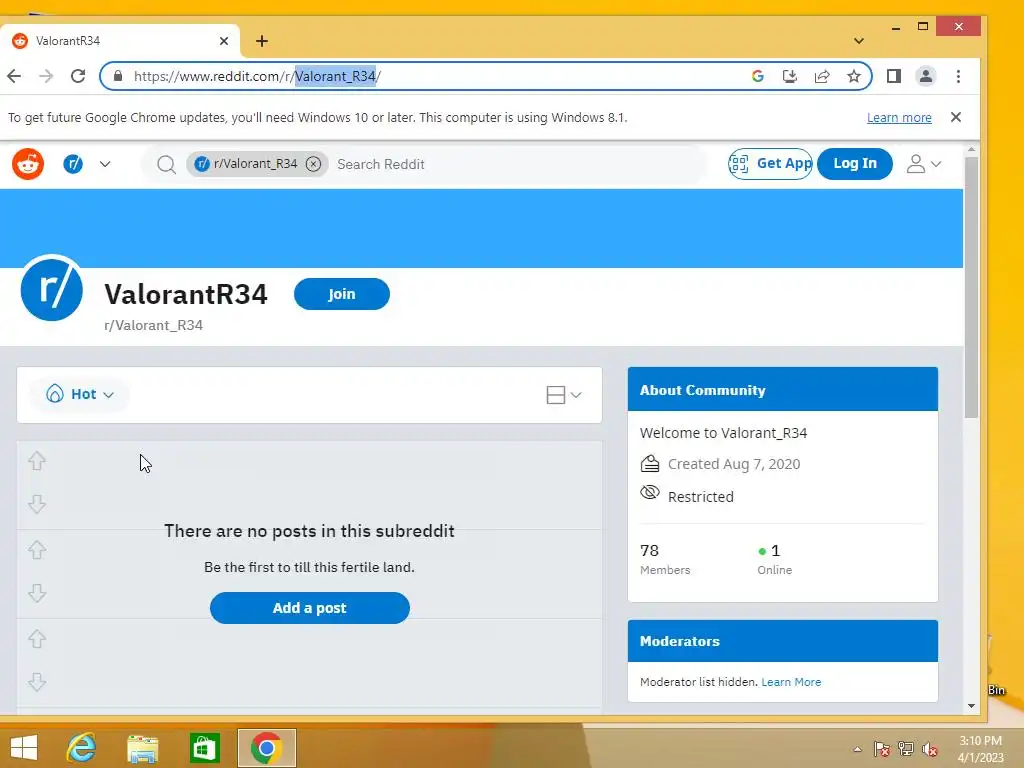This screenshot has height=768, width=1024.
Task: Click the page vertical scrollbar thumb
Action: [x=971, y=287]
